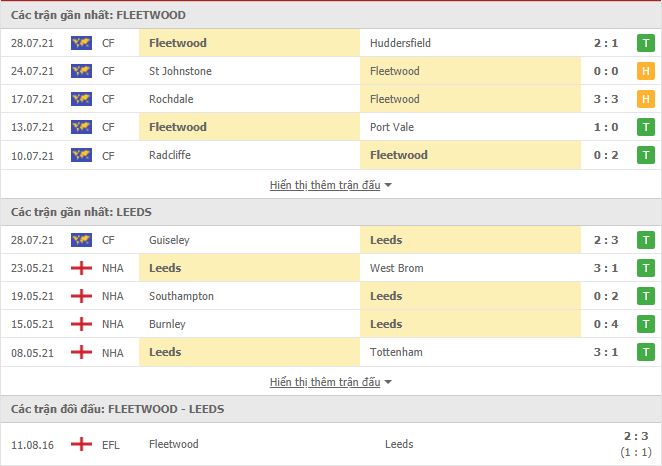Click date 11.08.16 in head-to-head row
Image resolution: width=662 pixels, height=466 pixels.
click(33, 445)
